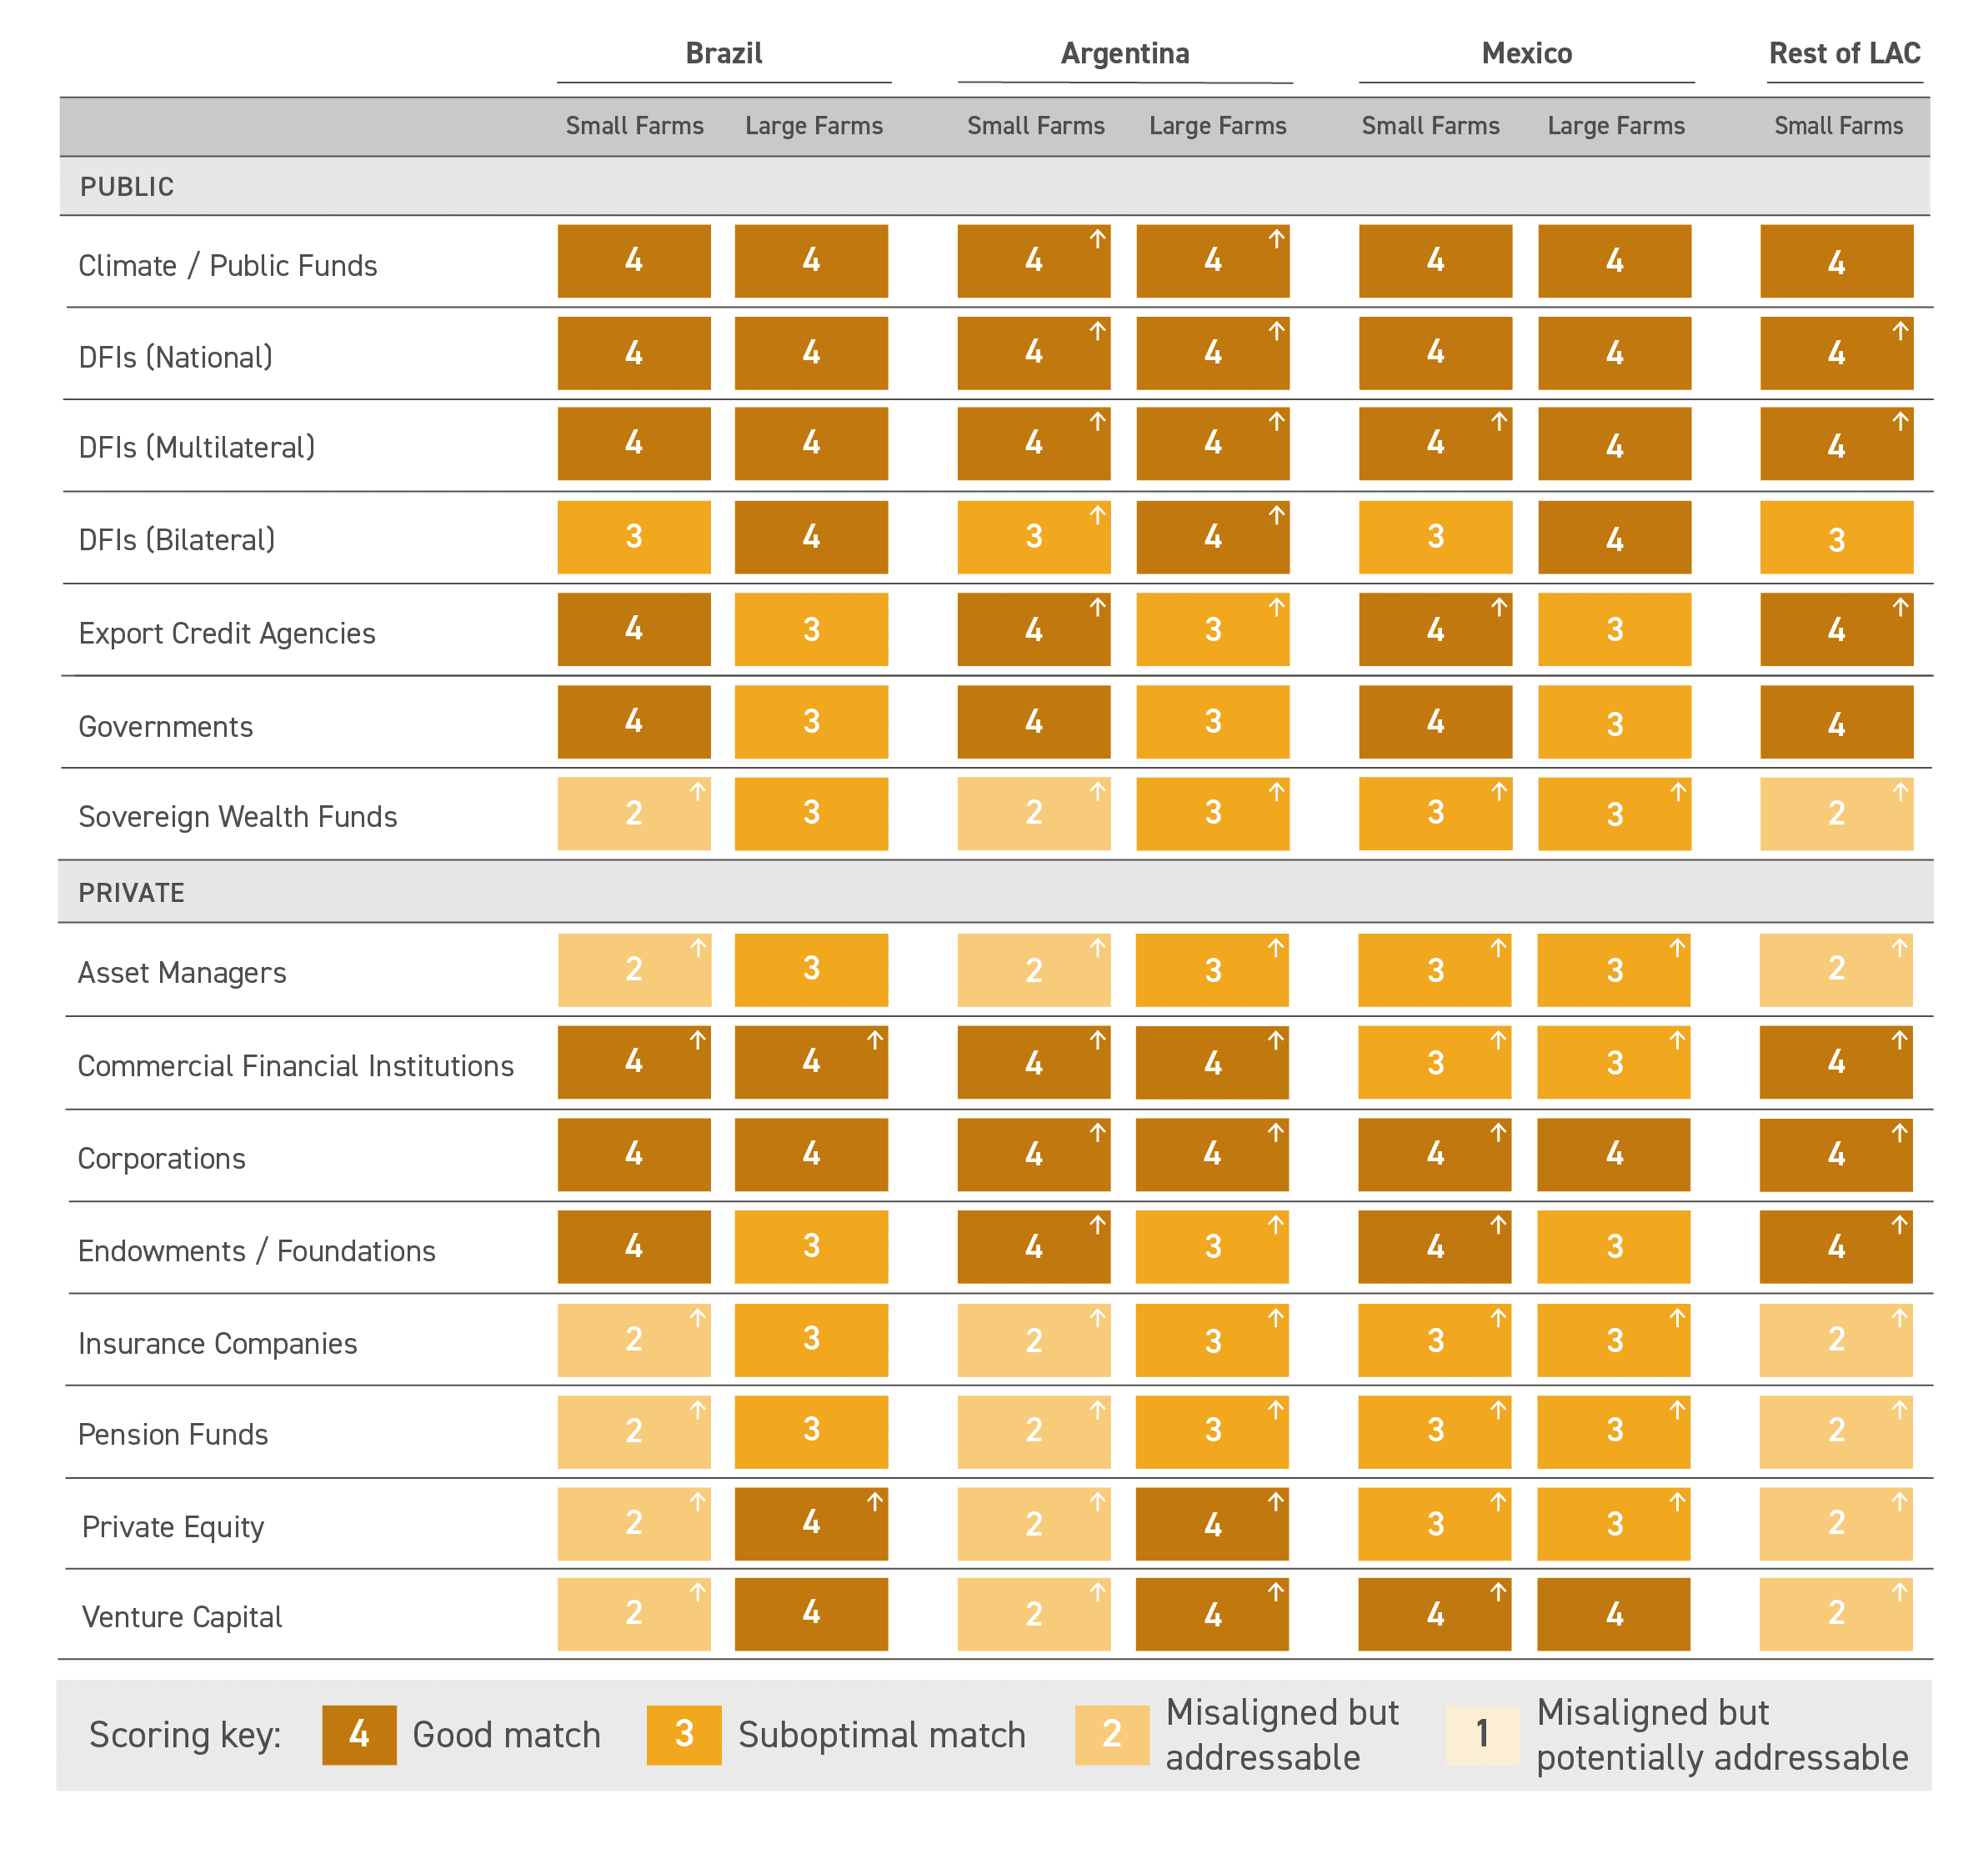Image resolution: width=1988 pixels, height=1854 pixels.
Task: Click the PRIVATE section header row
Action: click(x=131, y=892)
